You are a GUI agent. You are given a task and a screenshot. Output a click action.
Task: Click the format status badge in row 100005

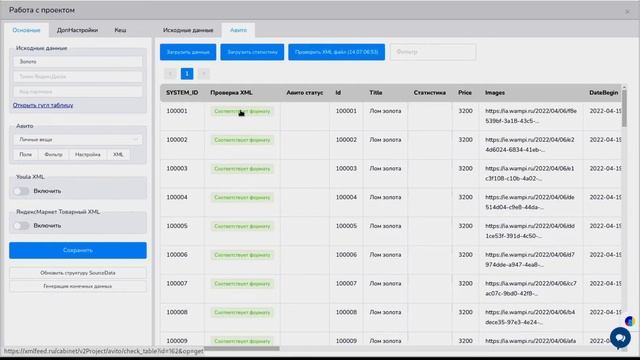click(242, 226)
